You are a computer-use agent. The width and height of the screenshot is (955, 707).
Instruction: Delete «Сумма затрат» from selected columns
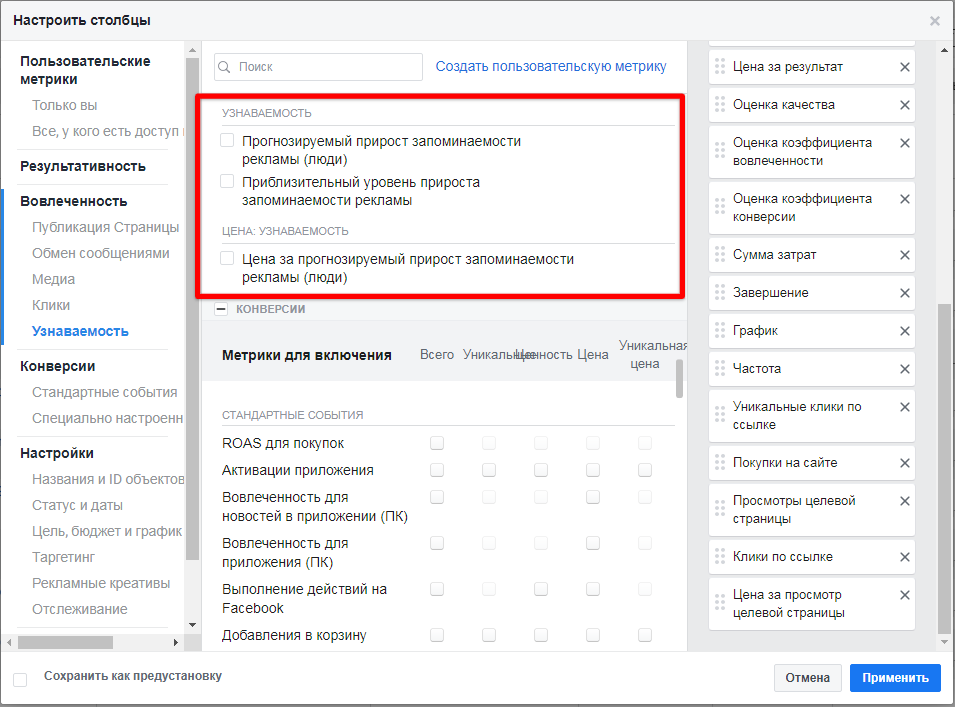(x=904, y=255)
